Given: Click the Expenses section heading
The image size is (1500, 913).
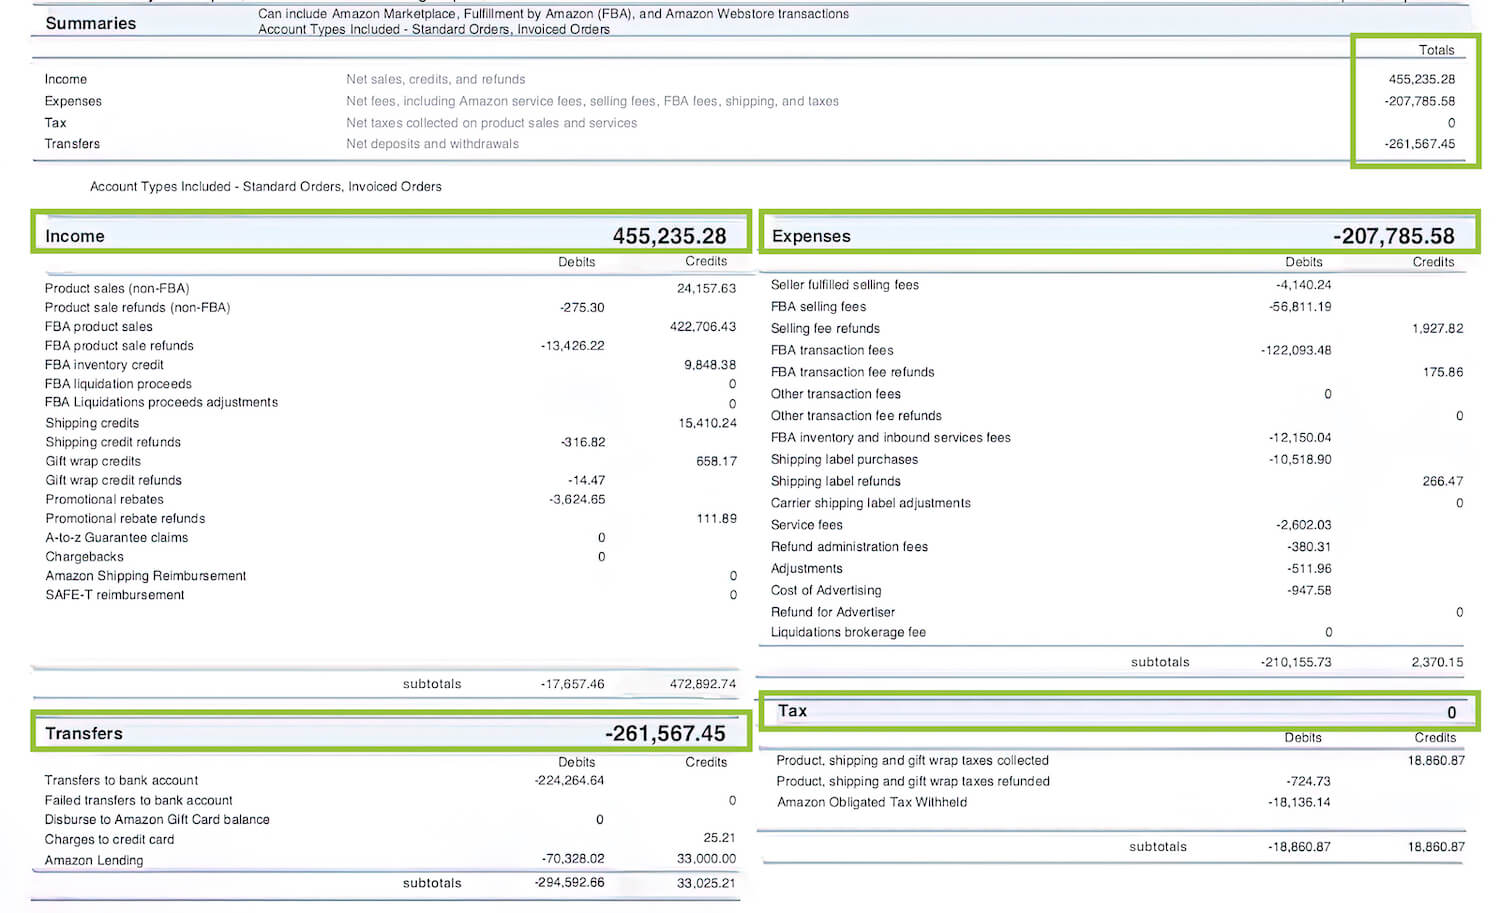Looking at the screenshot, I should pyautogui.click(x=811, y=236).
